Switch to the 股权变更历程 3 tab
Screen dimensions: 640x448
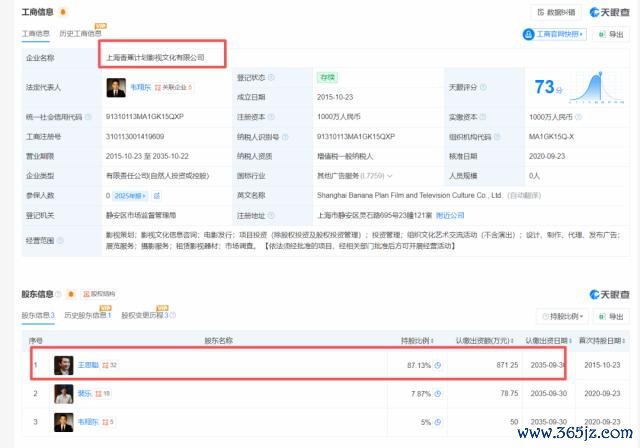145,315
